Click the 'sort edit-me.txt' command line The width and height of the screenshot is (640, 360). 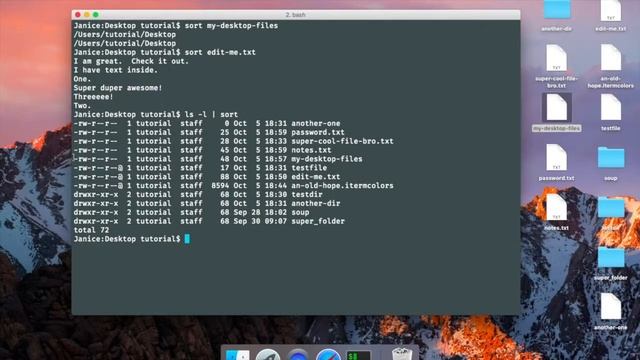point(164,52)
